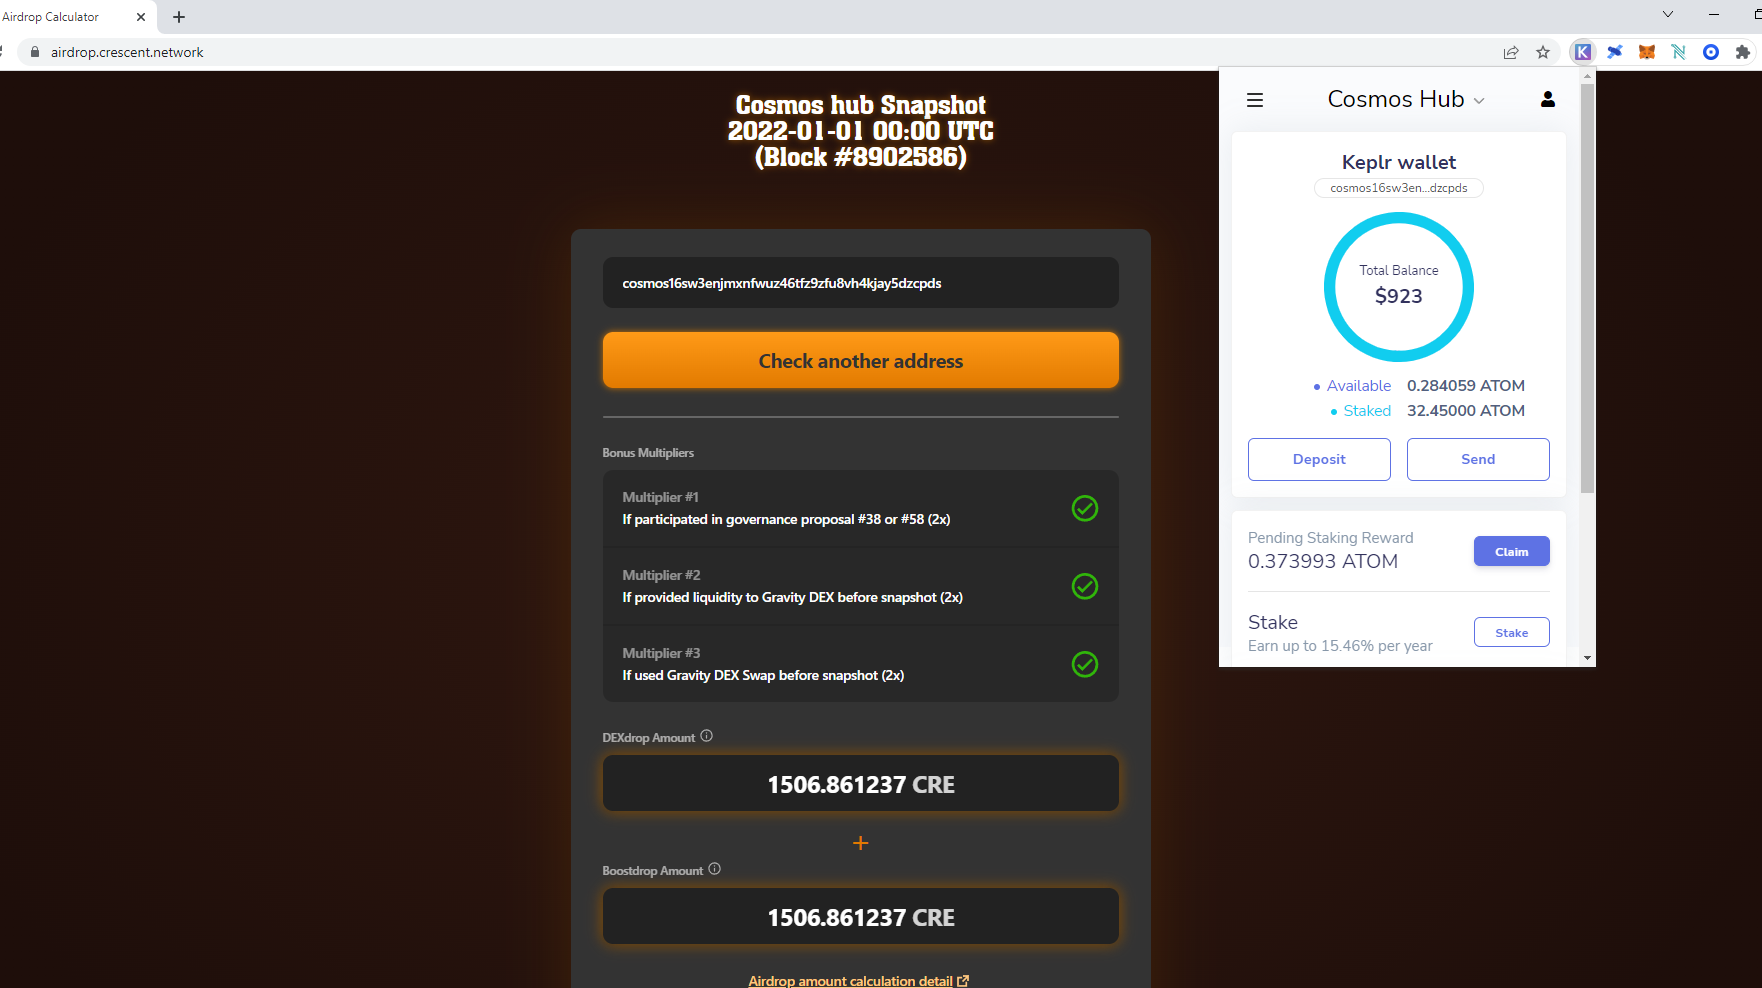Click Multiplier #3 Gravity DEX Swap text
Viewport: 1762px width, 988px height.
click(x=763, y=675)
